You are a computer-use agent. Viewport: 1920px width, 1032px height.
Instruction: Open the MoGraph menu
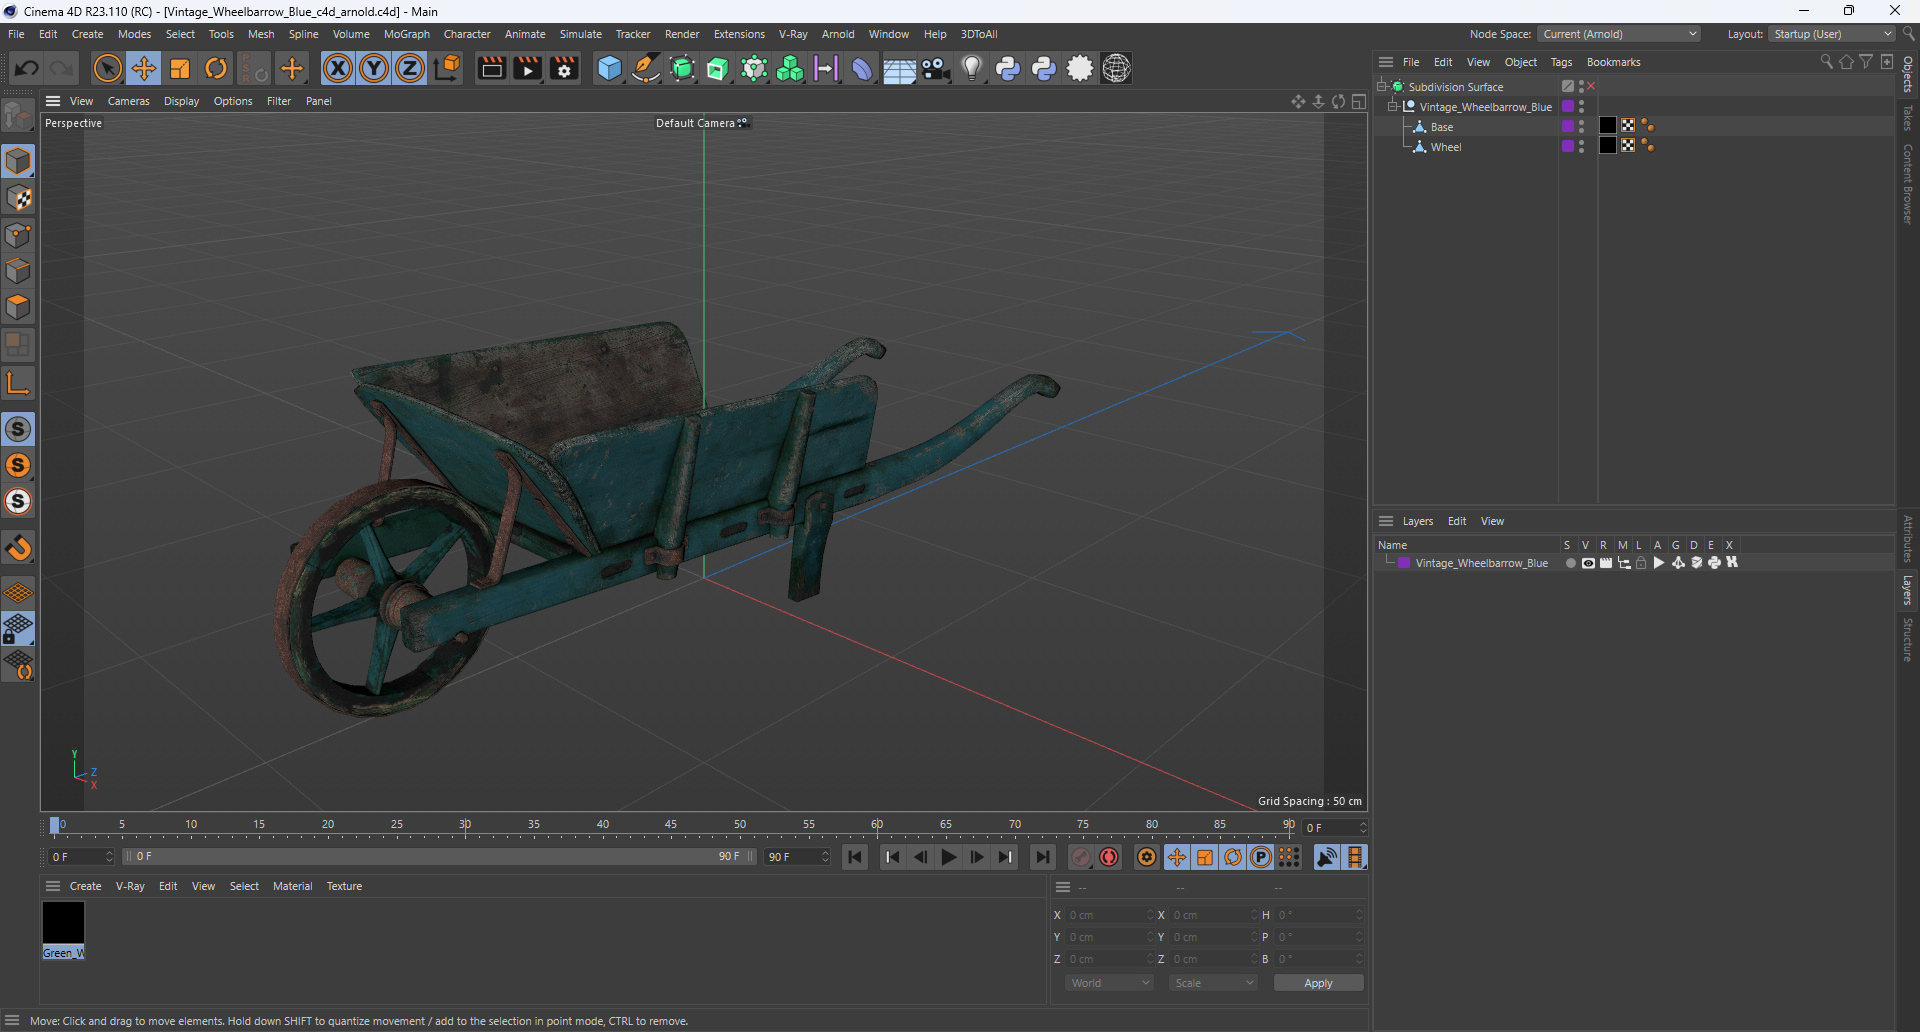point(407,34)
